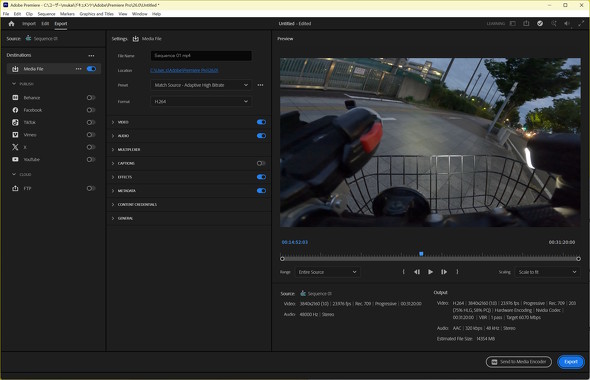Click Media File icon in Settings header

136,39
